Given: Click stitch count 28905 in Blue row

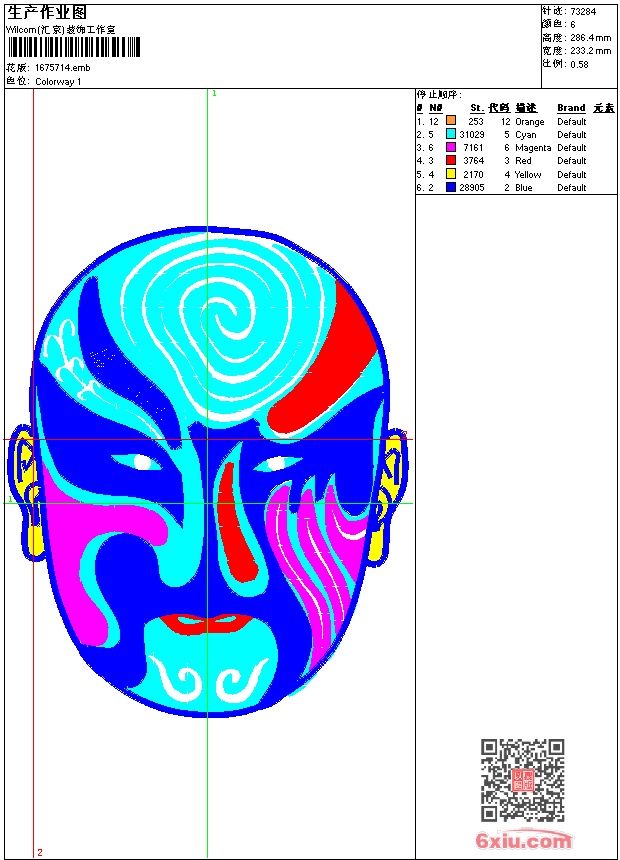Looking at the screenshot, I should [x=472, y=188].
